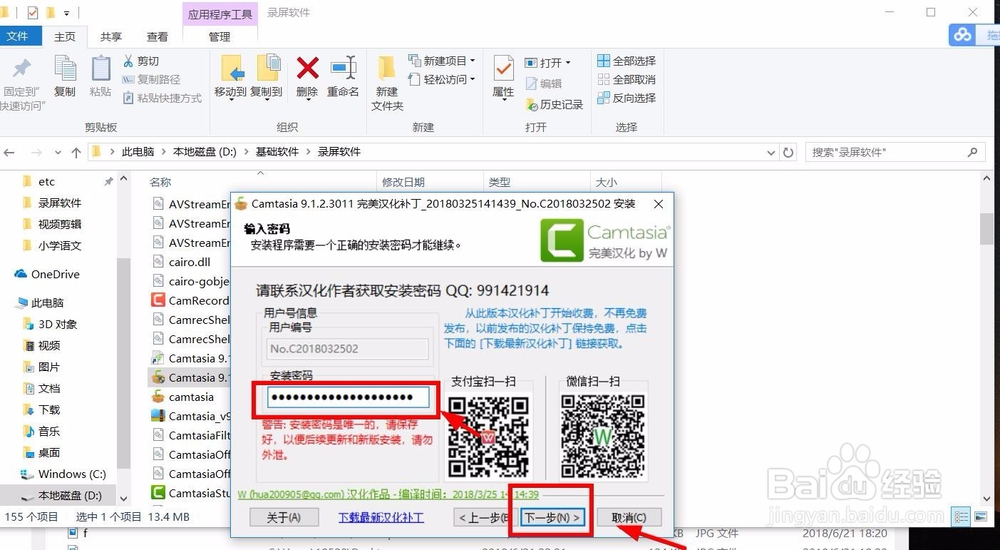1000x550 pixels.
Task: Select the camtasia file in list
Action: (x=191, y=397)
